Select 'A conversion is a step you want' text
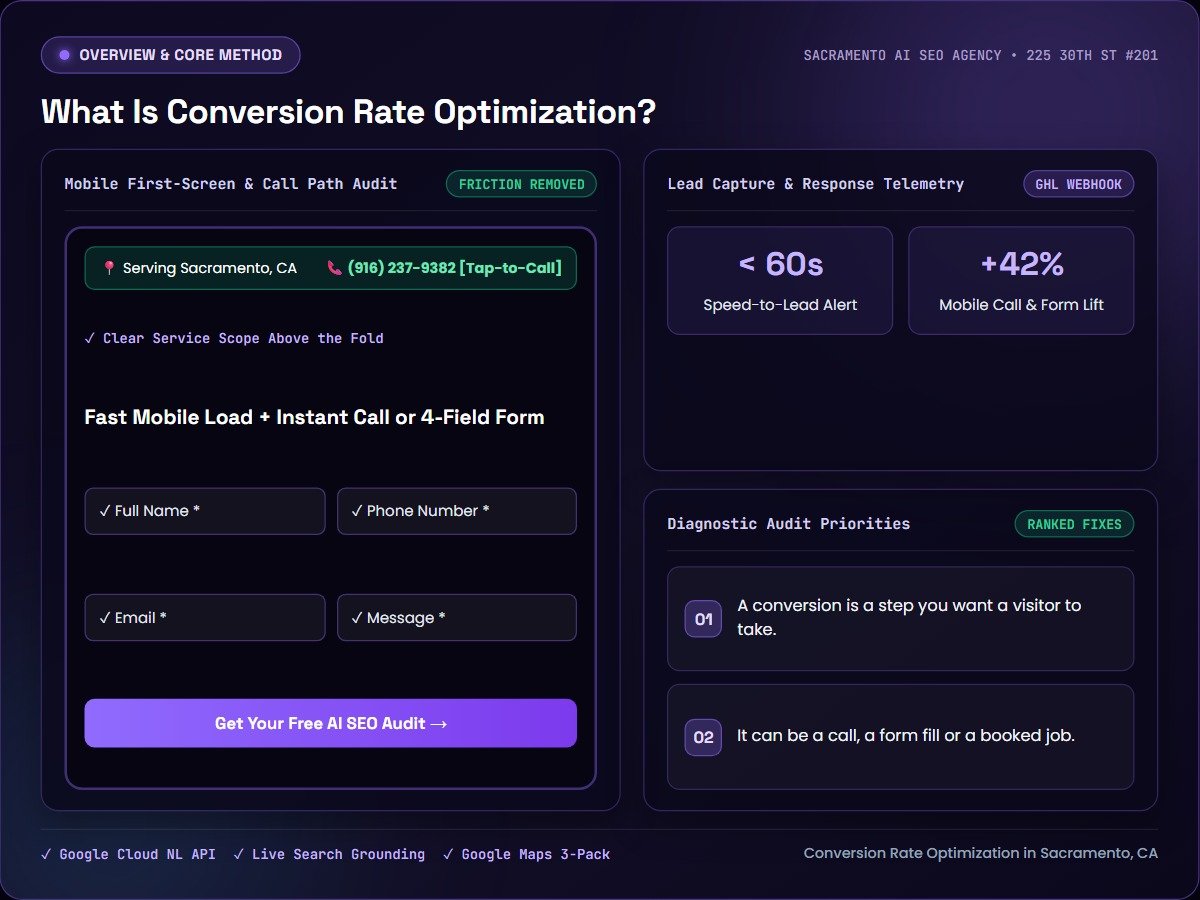 (x=909, y=617)
